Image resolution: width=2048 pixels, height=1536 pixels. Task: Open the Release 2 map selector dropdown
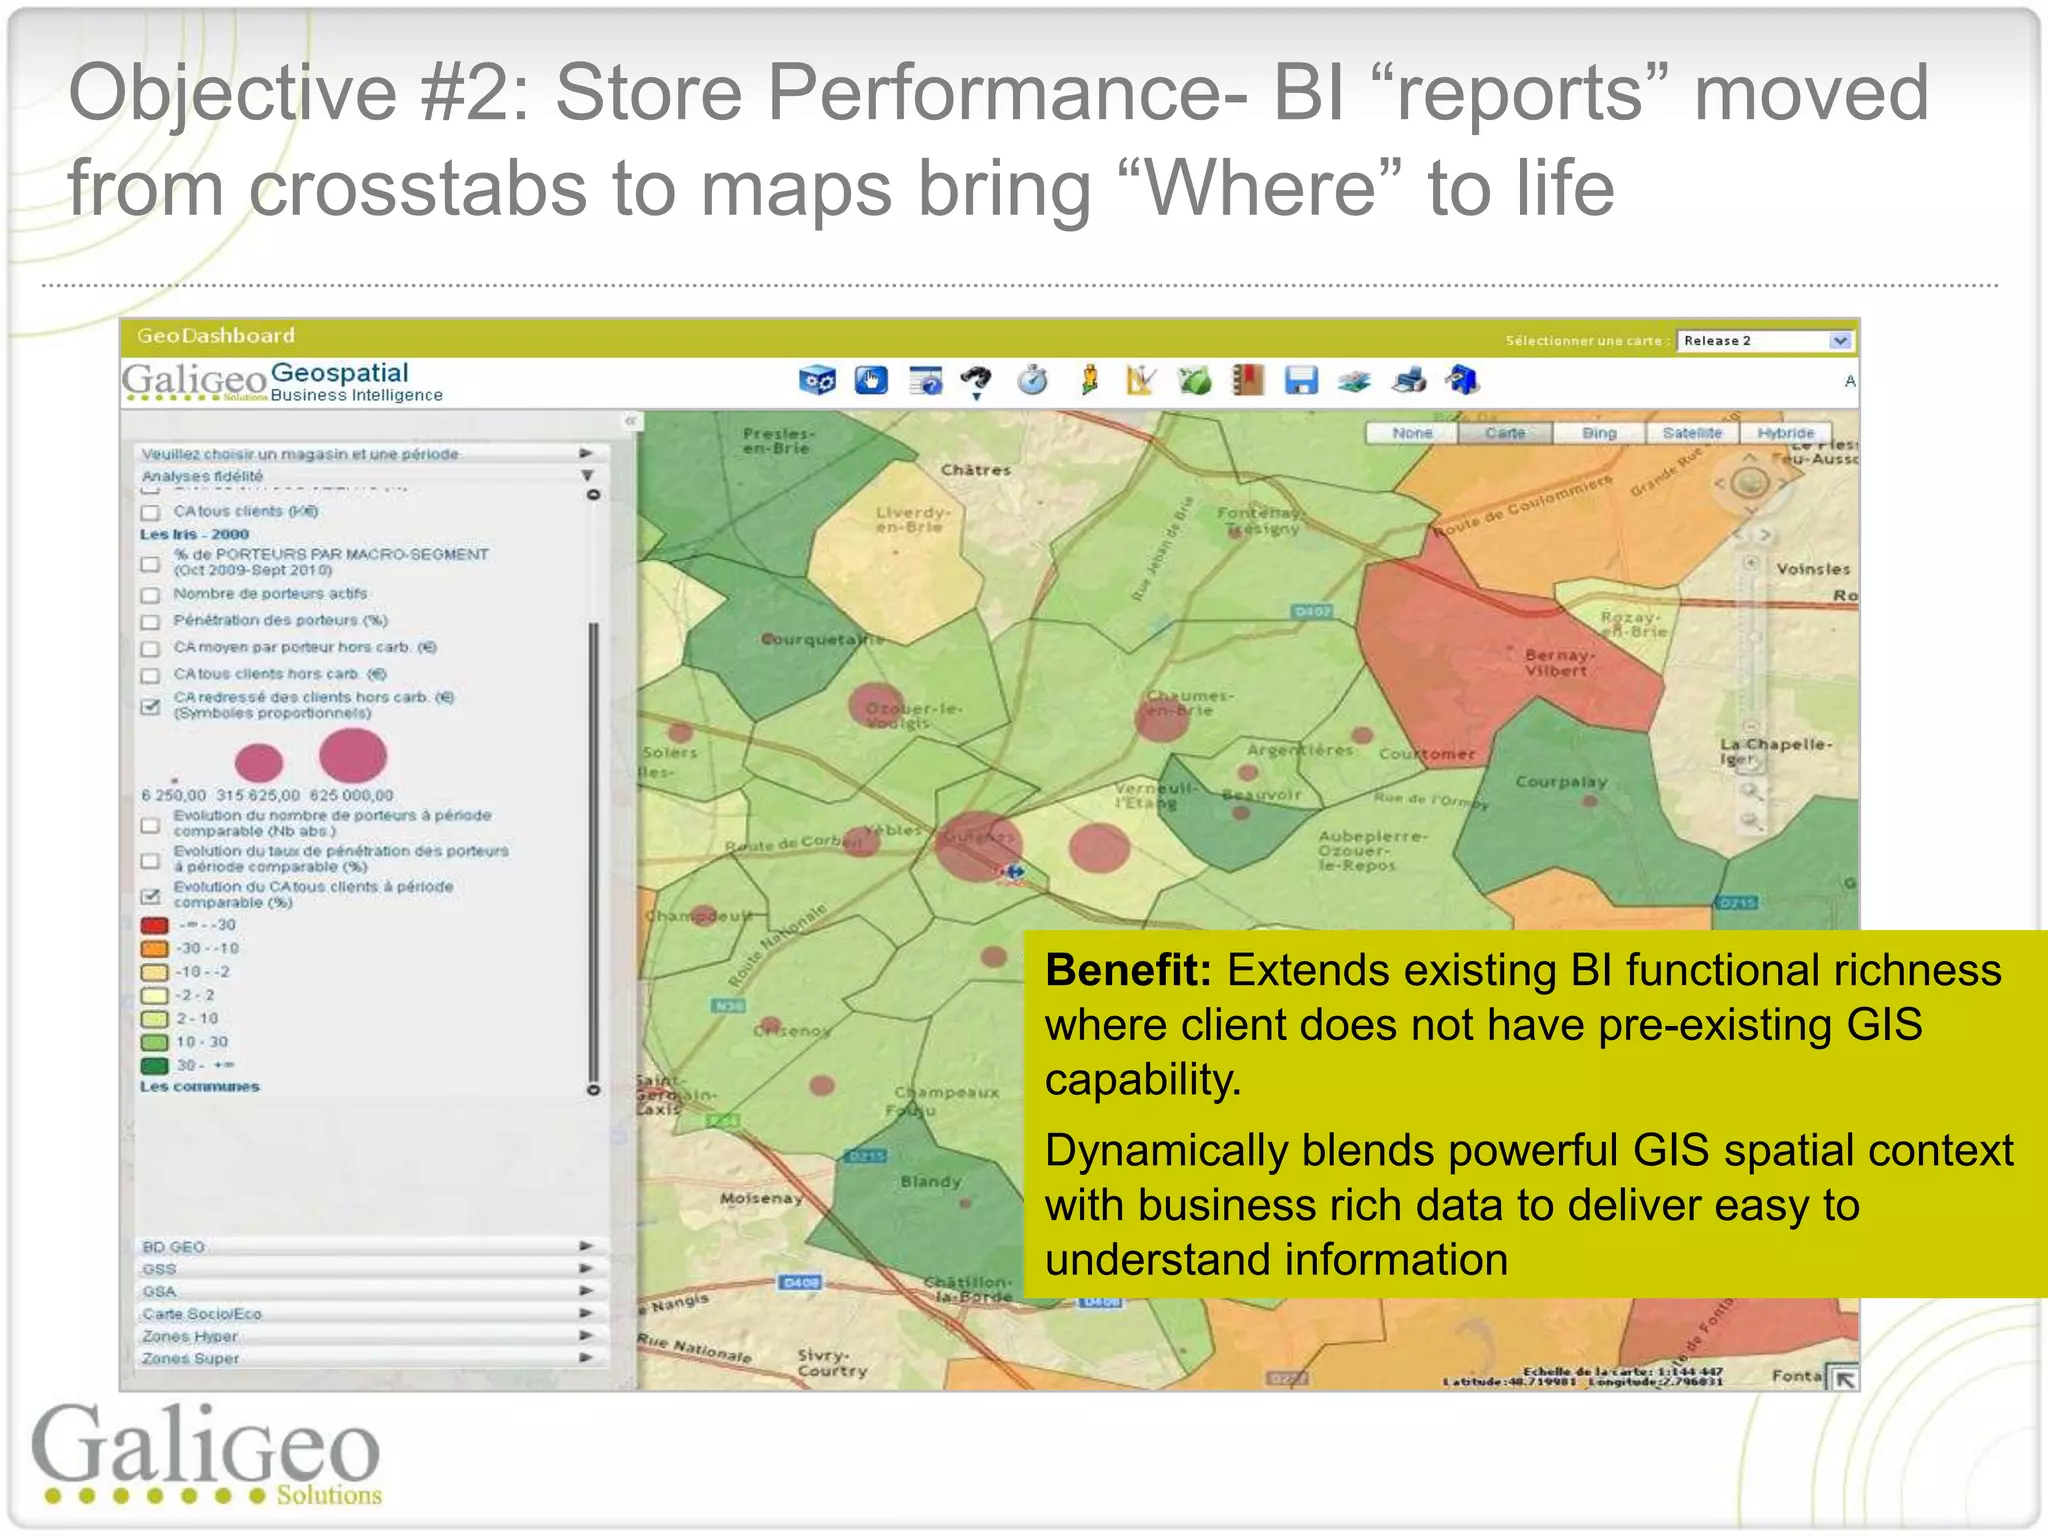pos(1766,341)
